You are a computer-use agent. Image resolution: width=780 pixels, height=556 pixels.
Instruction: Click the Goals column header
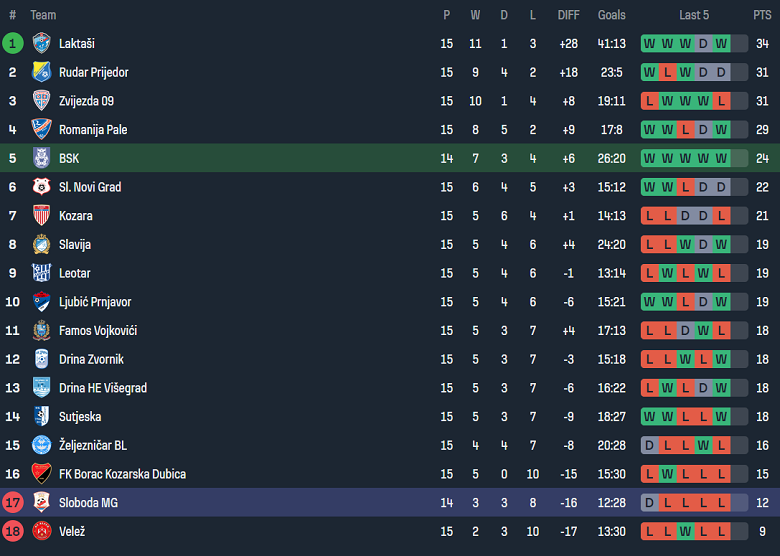(611, 15)
